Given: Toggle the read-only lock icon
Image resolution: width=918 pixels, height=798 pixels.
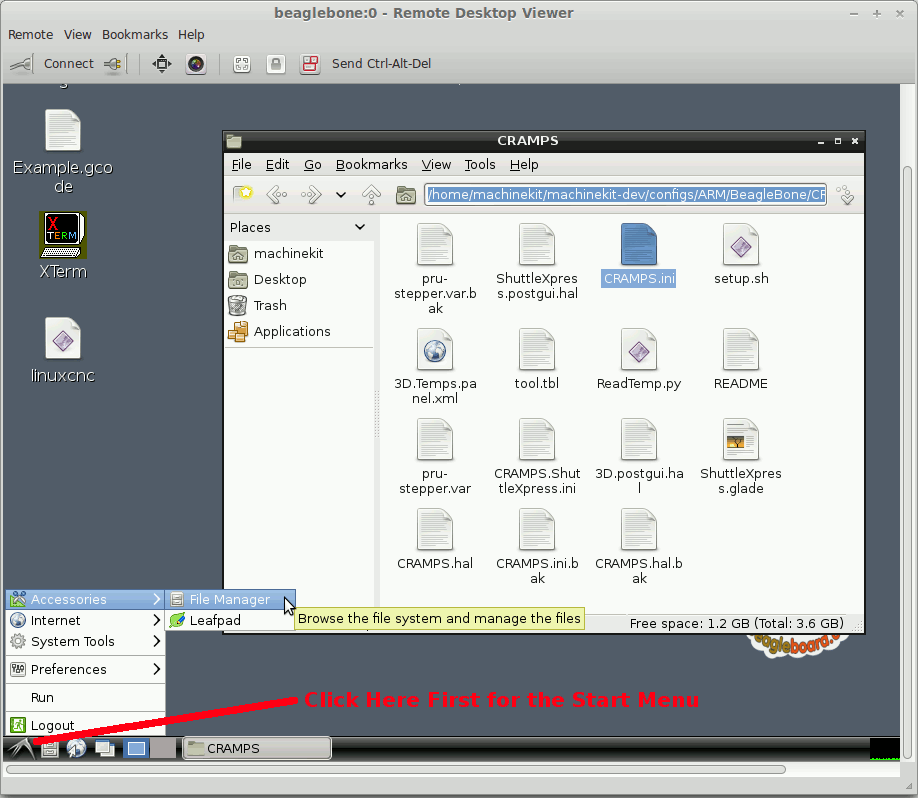Looking at the screenshot, I should click(276, 64).
